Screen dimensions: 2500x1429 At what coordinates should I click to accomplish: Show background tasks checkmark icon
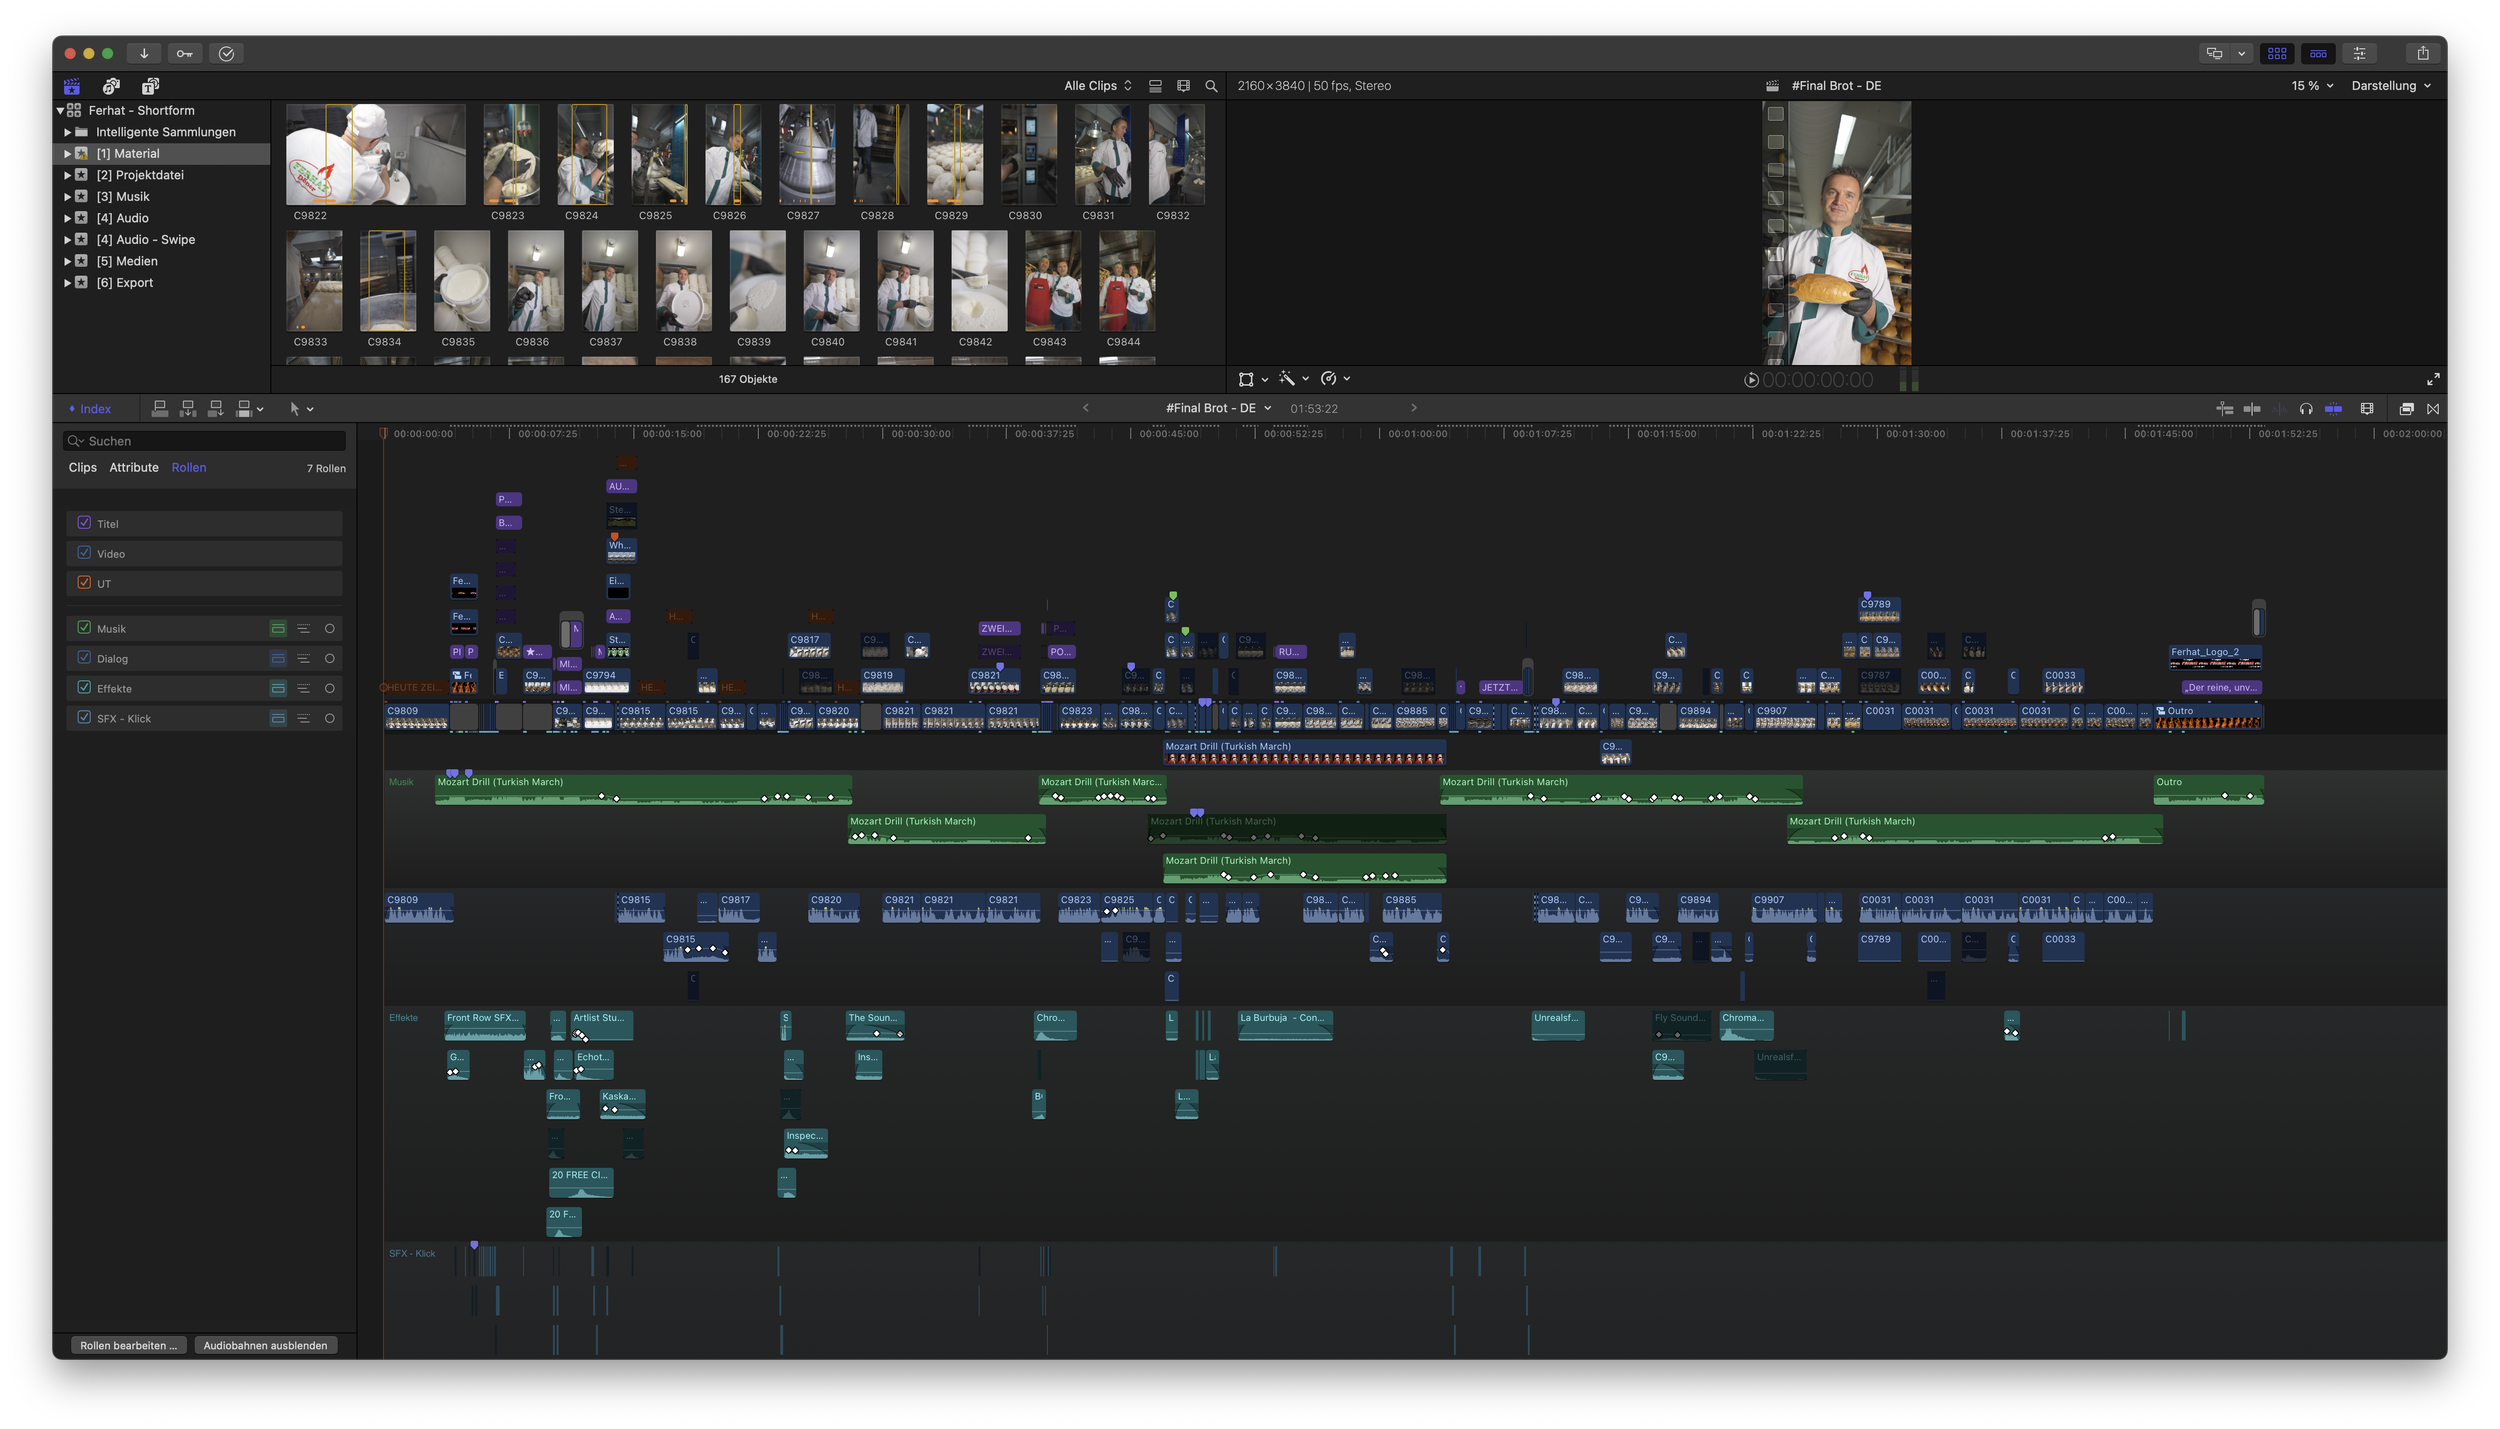pos(227,54)
